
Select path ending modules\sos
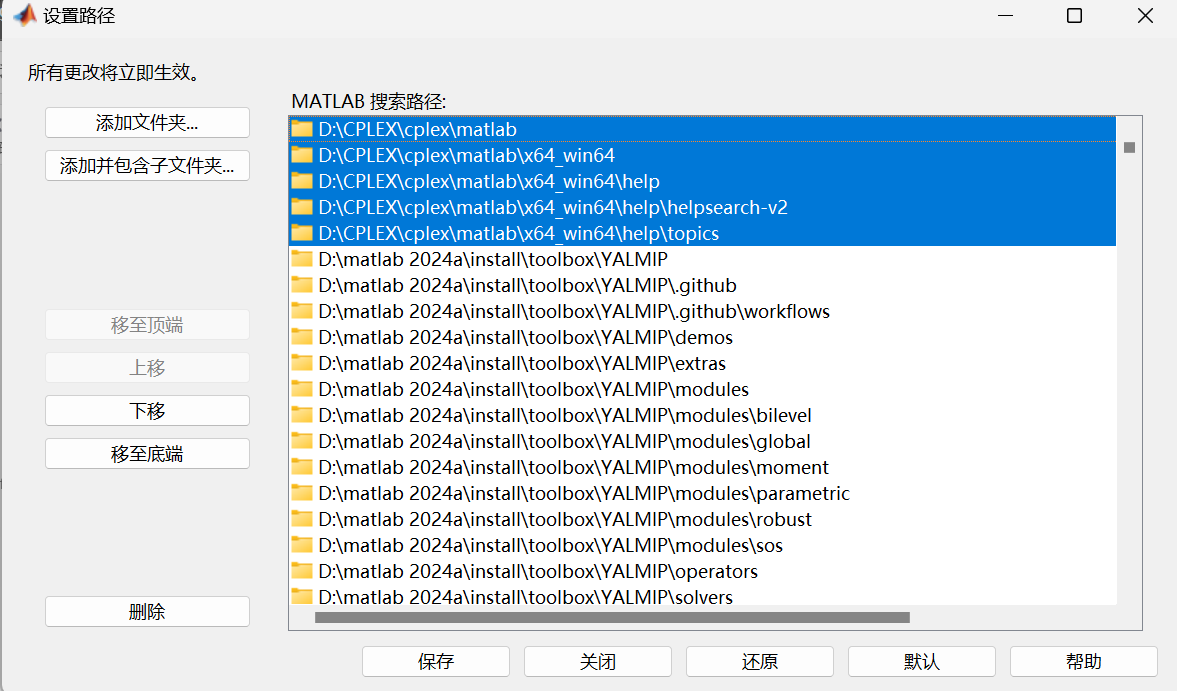click(x=703, y=545)
